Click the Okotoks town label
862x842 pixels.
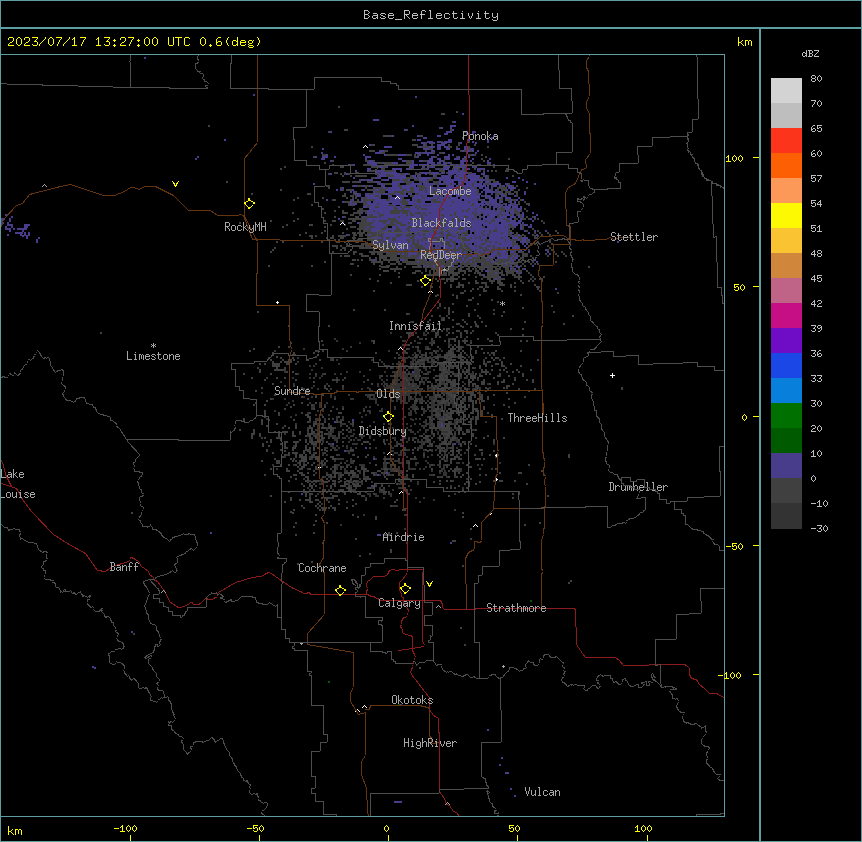click(412, 700)
